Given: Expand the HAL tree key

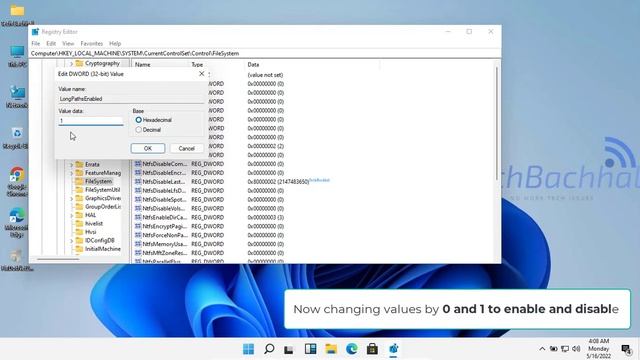Looking at the screenshot, I should 71,216.
